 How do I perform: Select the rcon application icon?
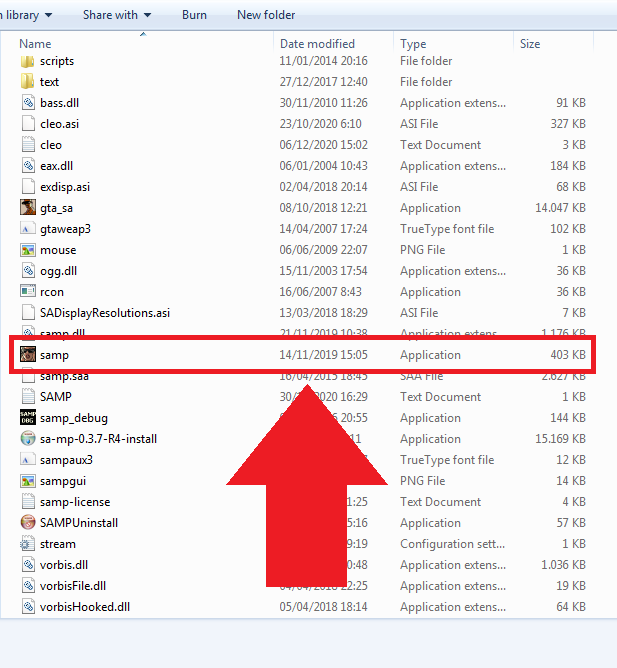point(28,291)
